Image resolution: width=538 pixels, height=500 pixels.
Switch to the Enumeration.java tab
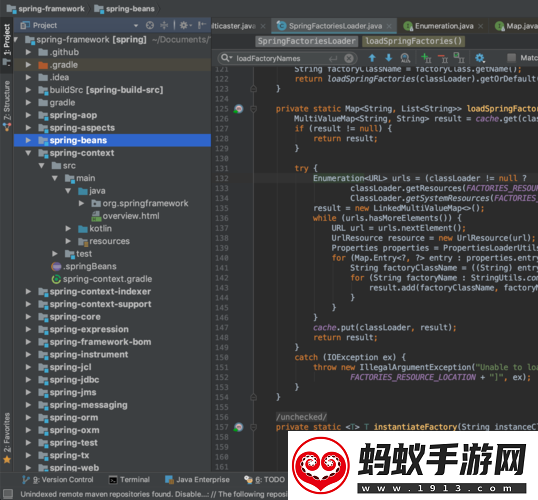coord(444,26)
